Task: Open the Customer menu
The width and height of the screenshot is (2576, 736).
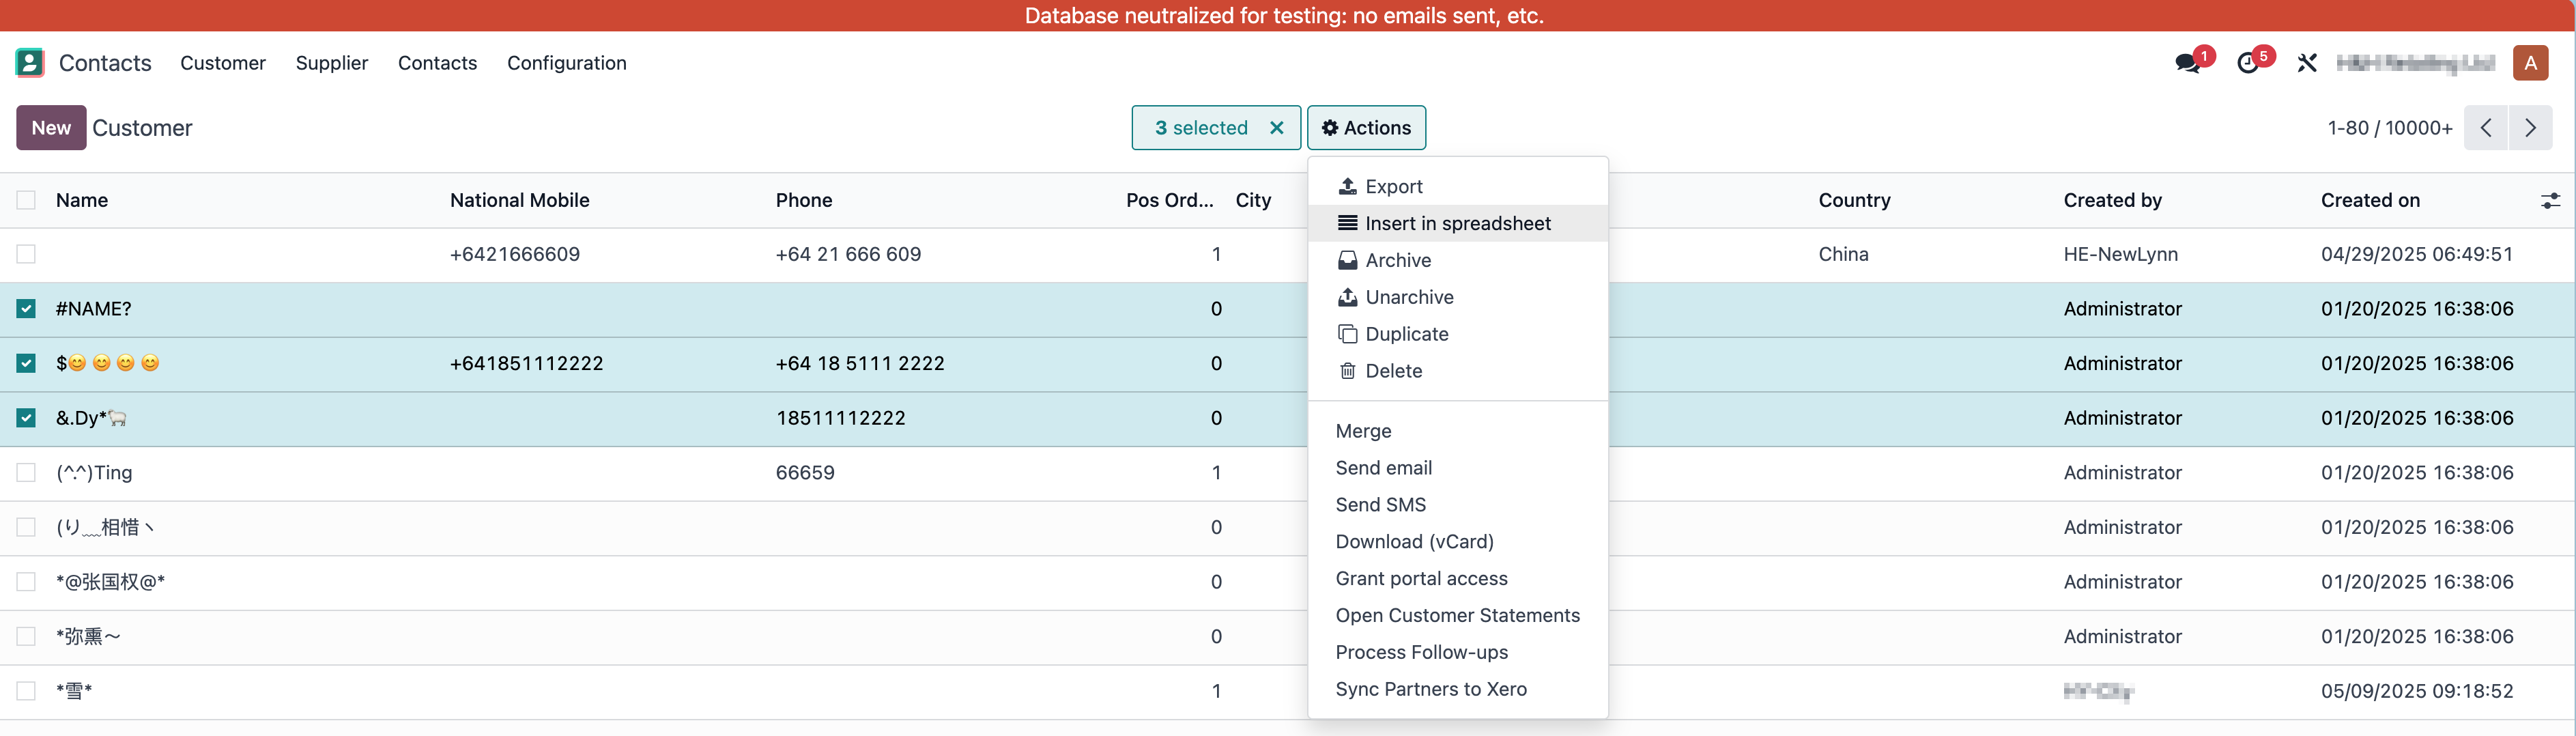Action: pos(223,63)
